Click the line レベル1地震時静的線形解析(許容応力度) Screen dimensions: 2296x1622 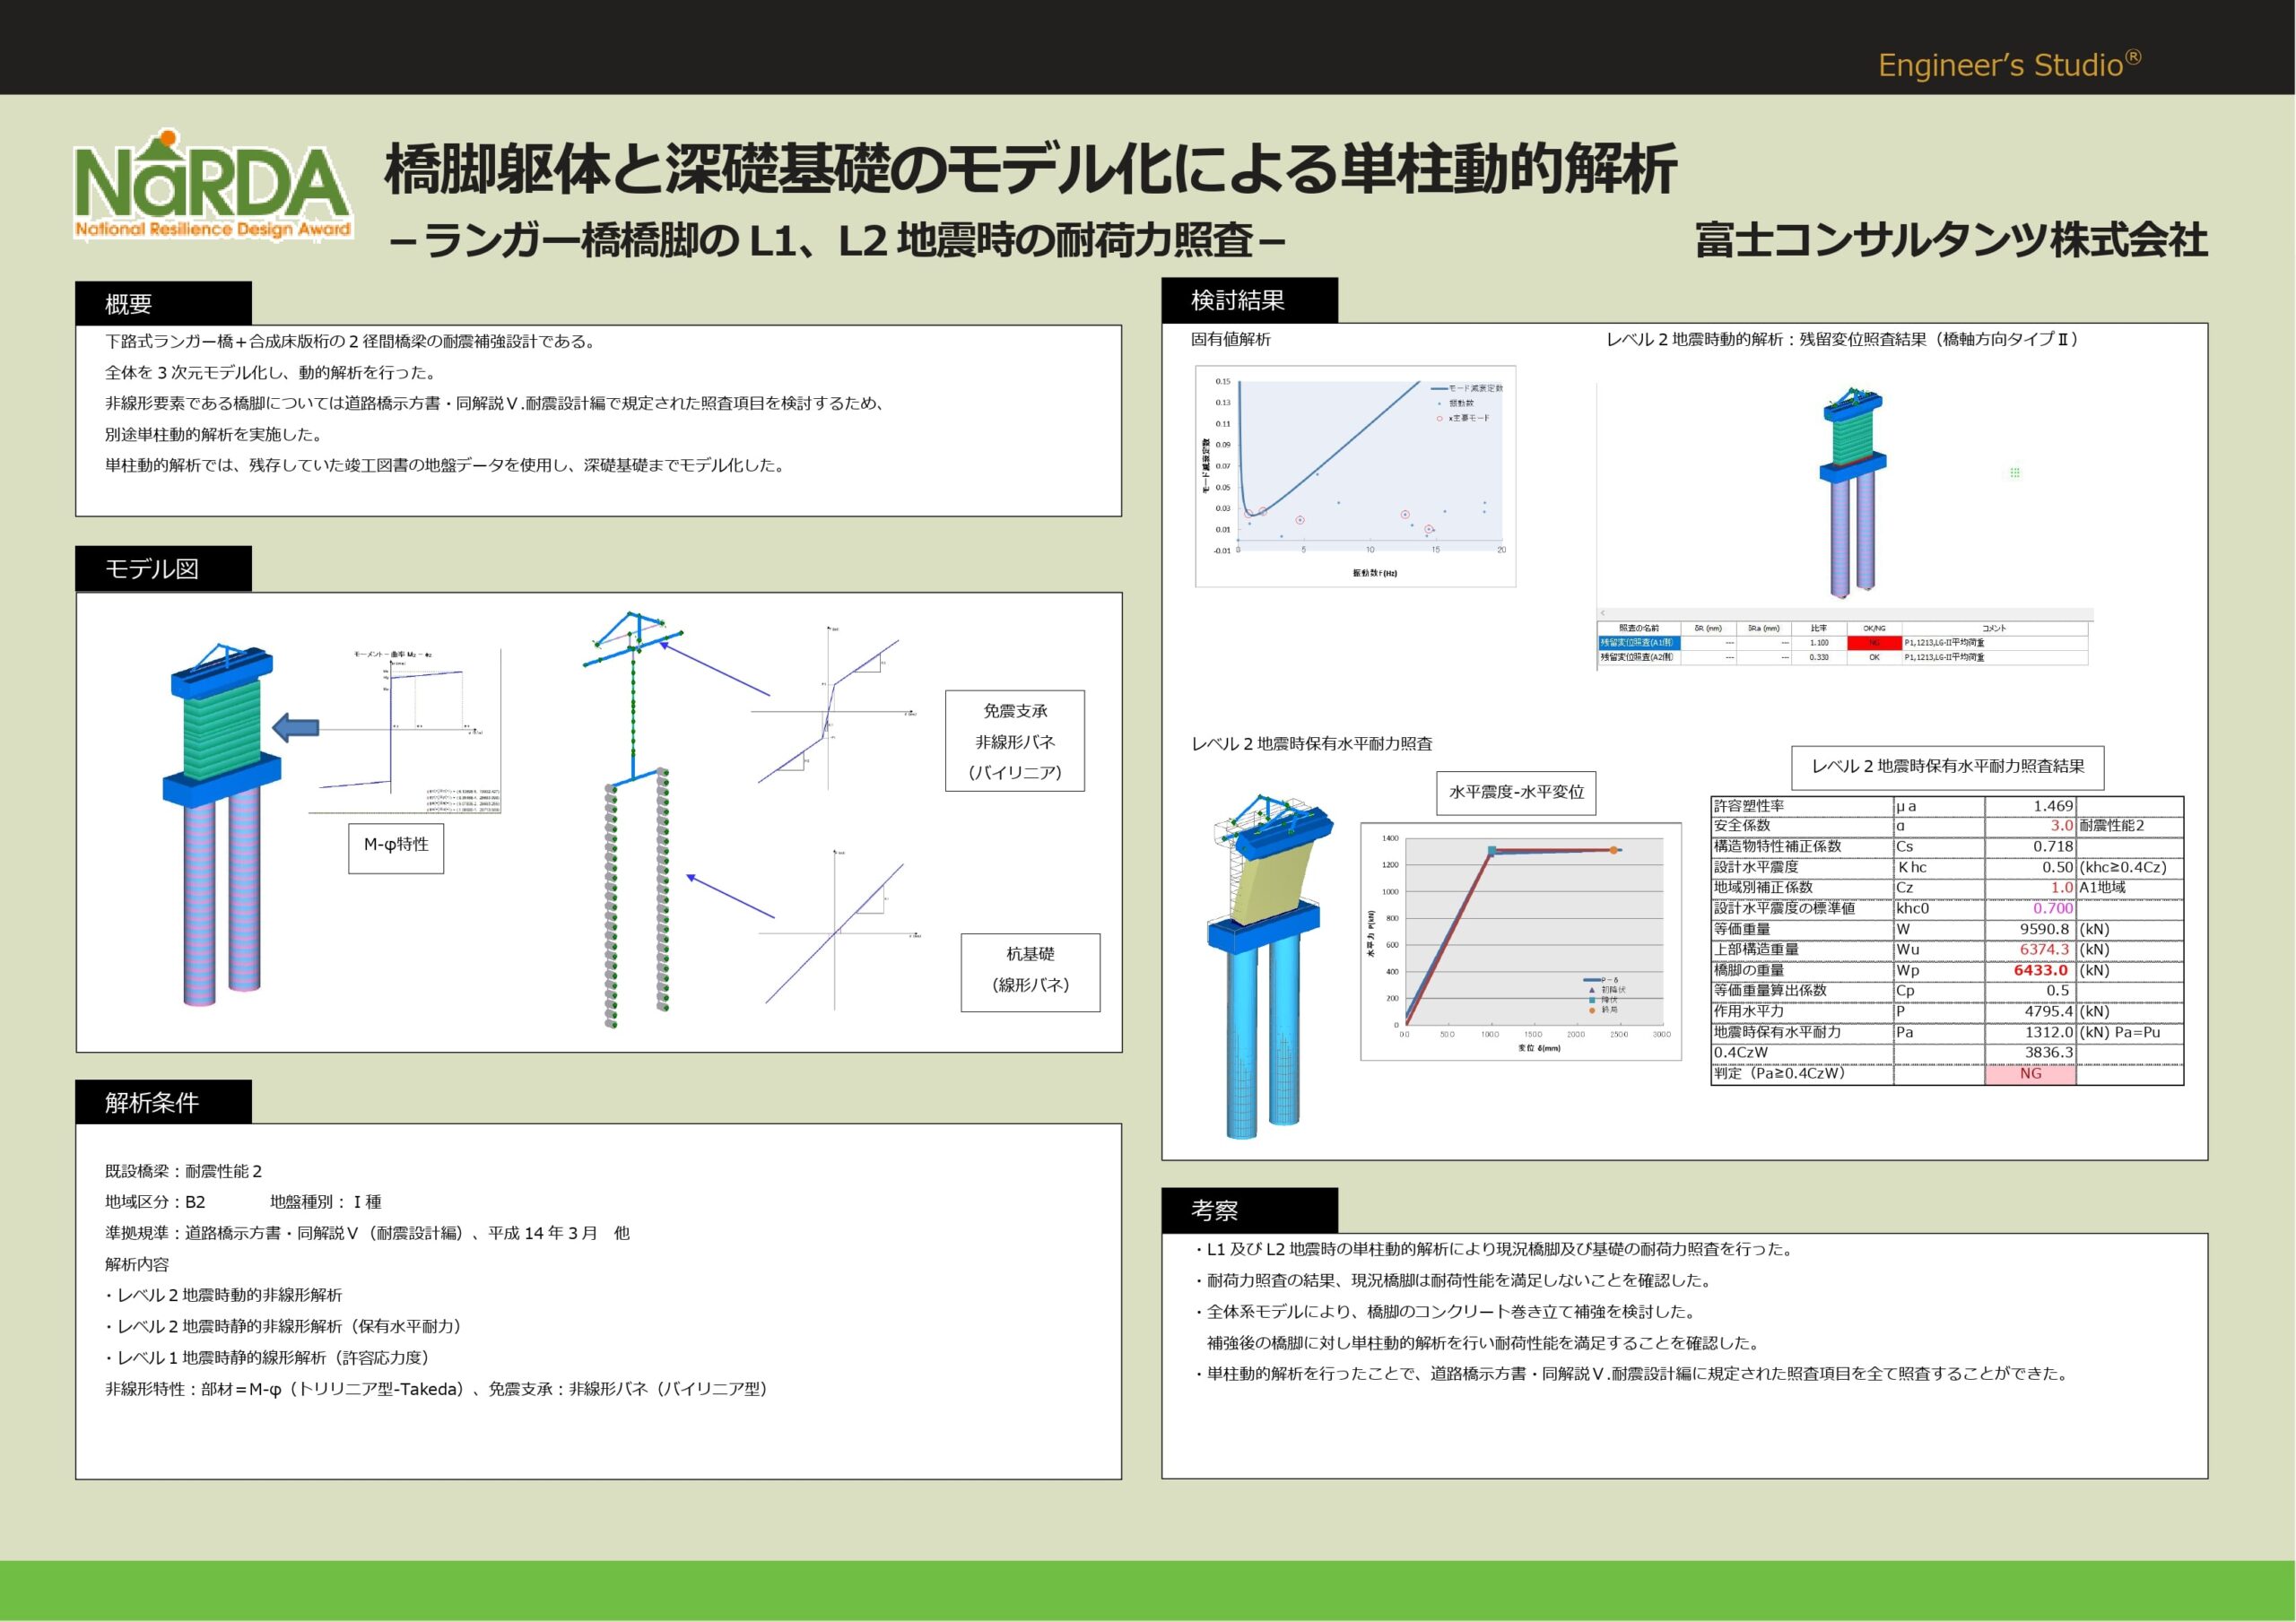[270, 1358]
